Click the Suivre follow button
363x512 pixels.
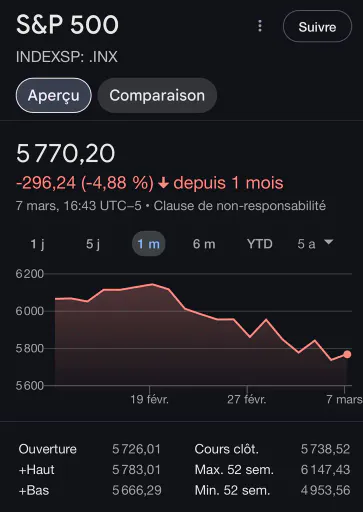click(317, 26)
